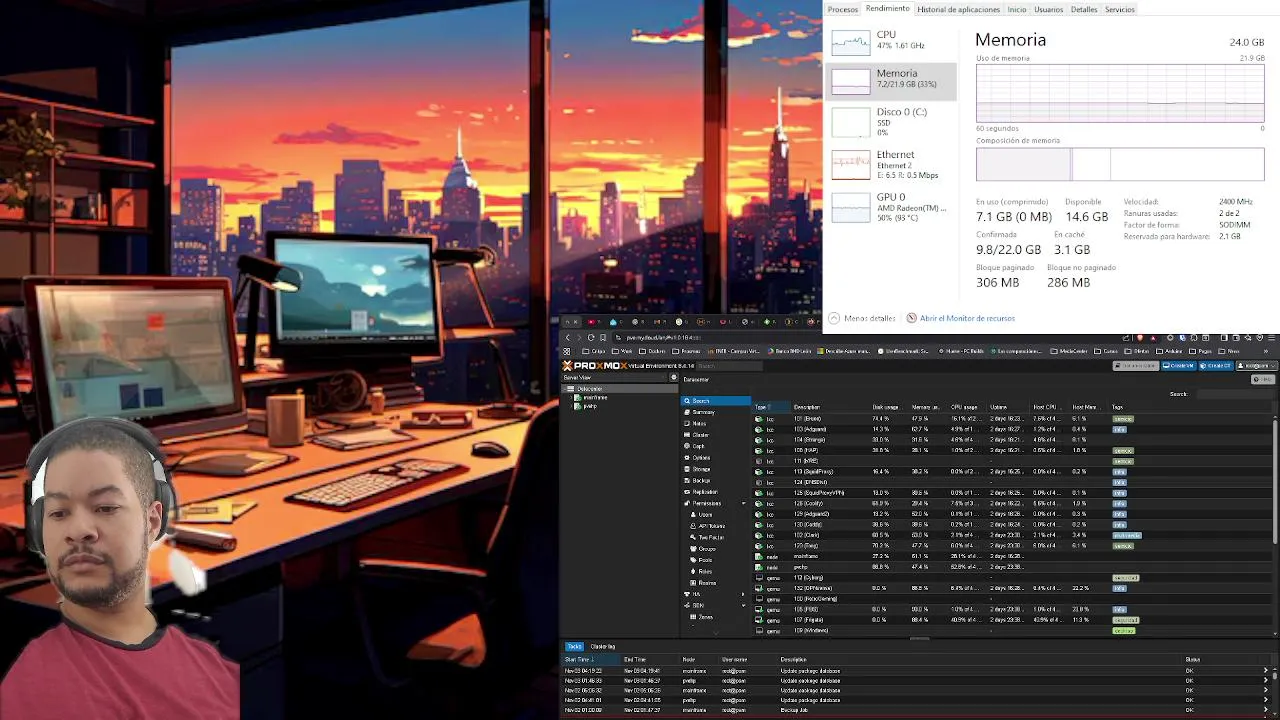The height and width of the screenshot is (720, 1280).
Task: Open the MediaCenter bookmarks folder
Action: point(1071,351)
